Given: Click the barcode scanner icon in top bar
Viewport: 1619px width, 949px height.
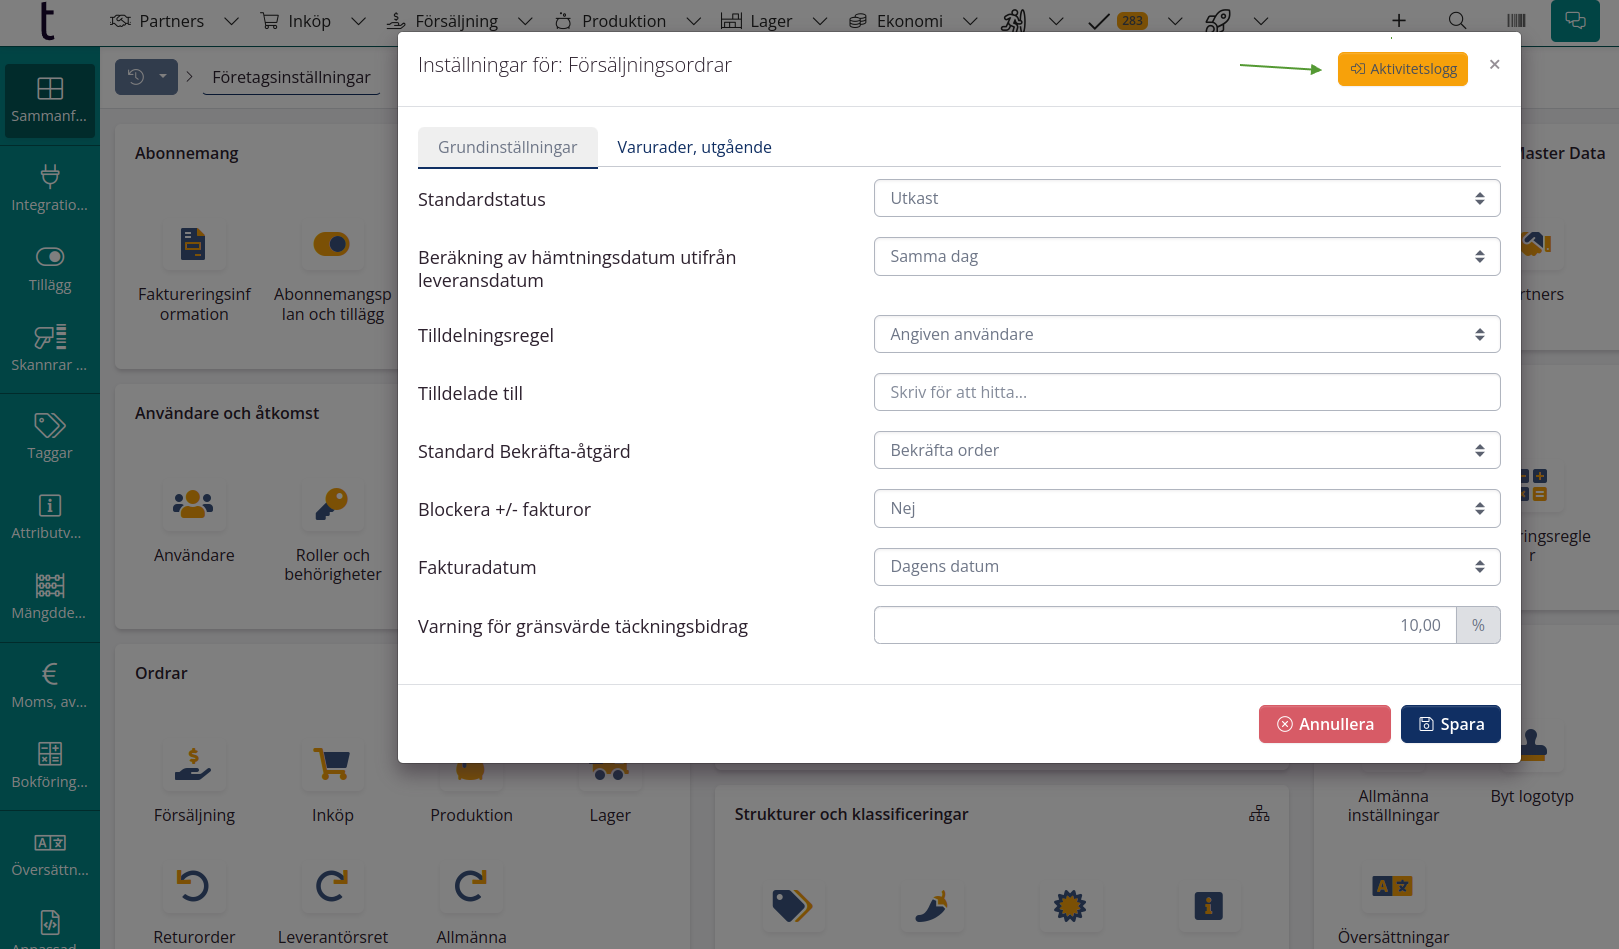Looking at the screenshot, I should tap(1516, 21).
